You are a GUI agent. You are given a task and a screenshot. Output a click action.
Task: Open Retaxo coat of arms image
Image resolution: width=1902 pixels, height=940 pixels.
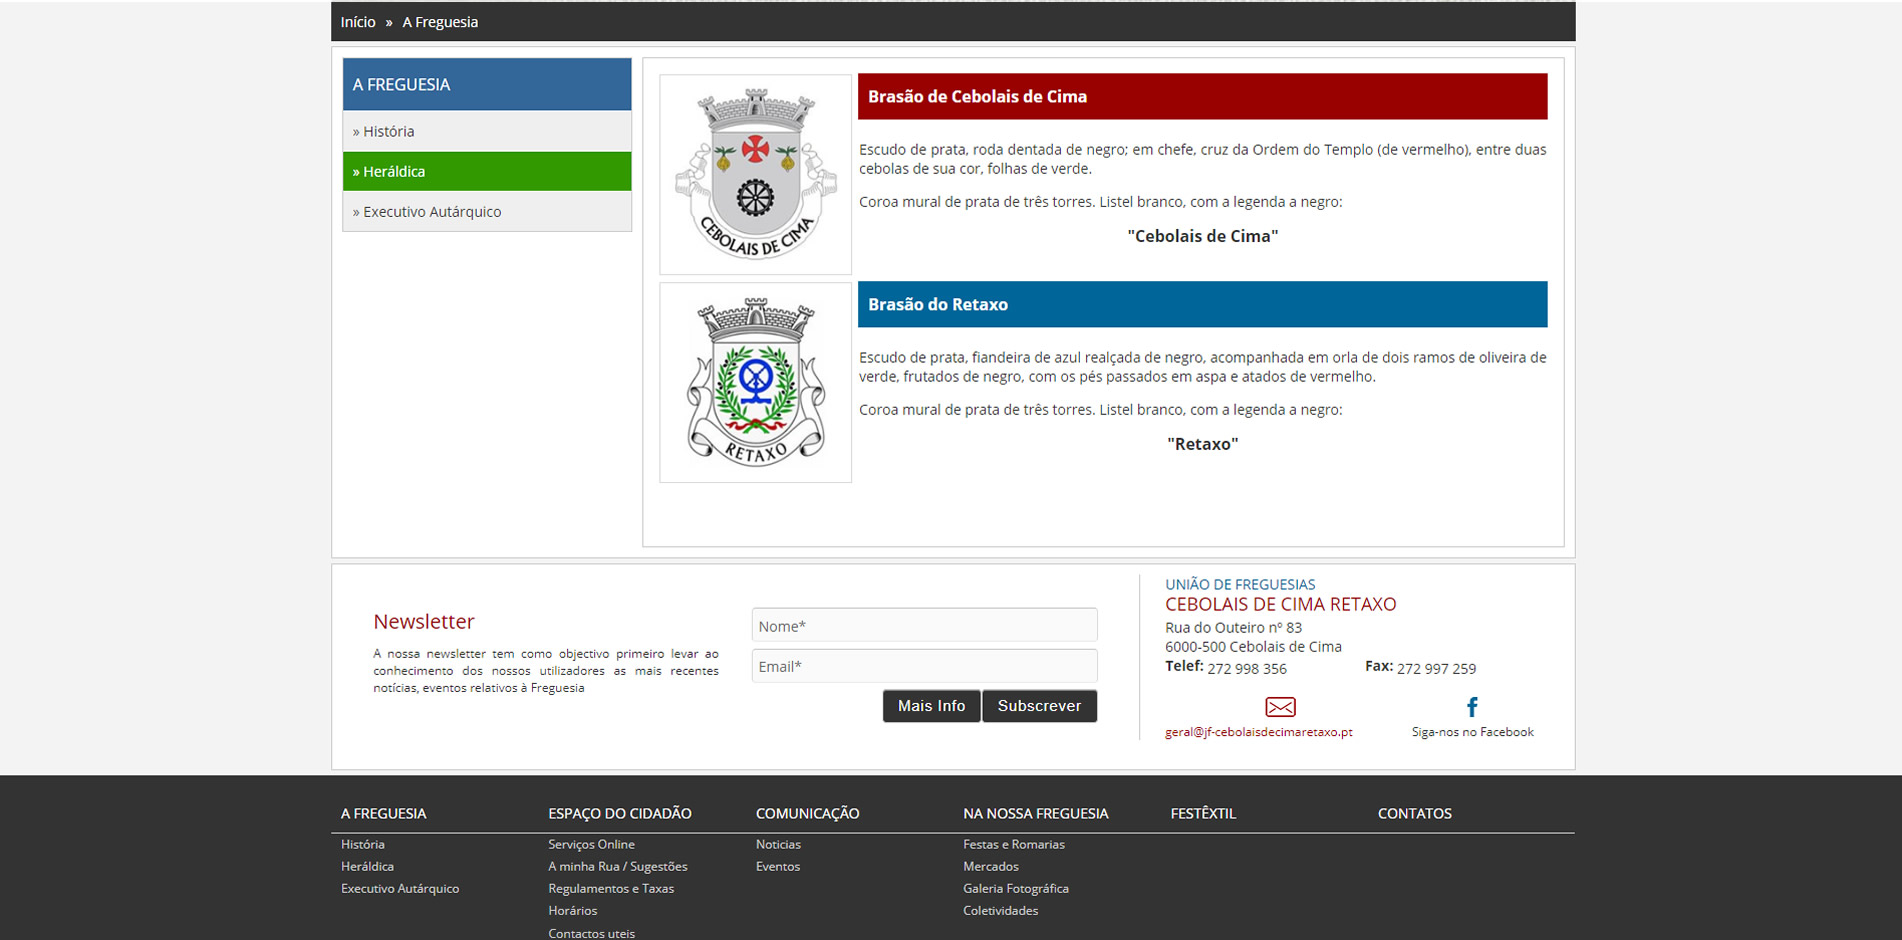click(756, 382)
